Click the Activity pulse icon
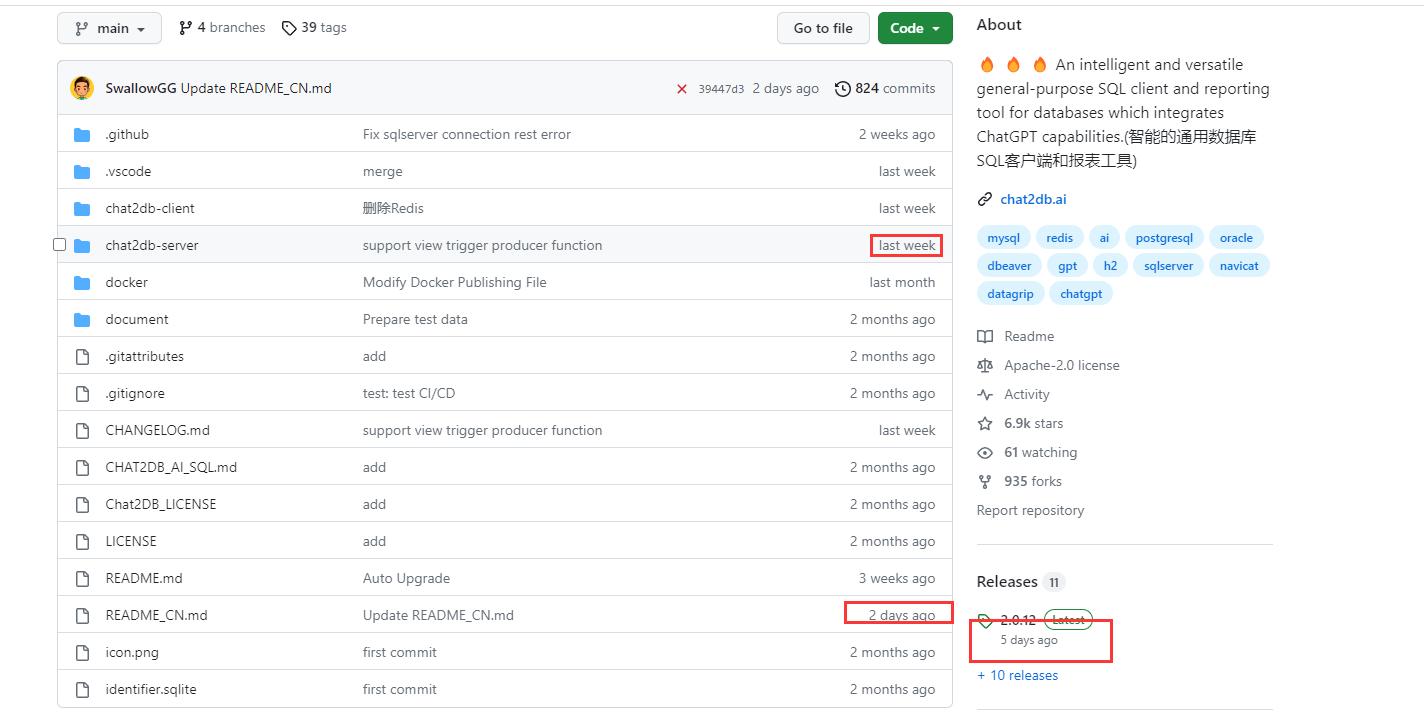 985,394
